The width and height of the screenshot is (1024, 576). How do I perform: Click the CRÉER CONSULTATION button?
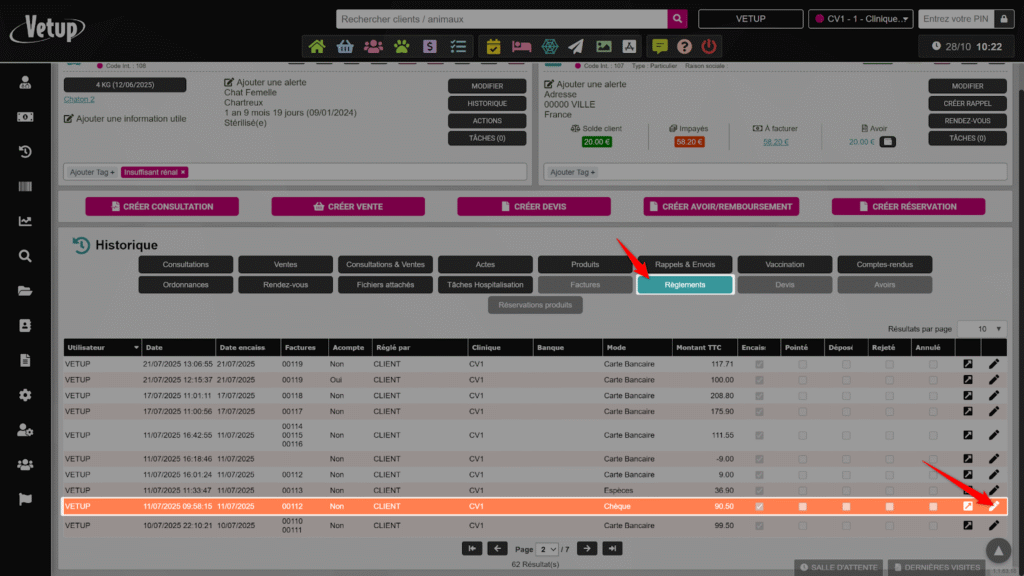[x=162, y=206]
